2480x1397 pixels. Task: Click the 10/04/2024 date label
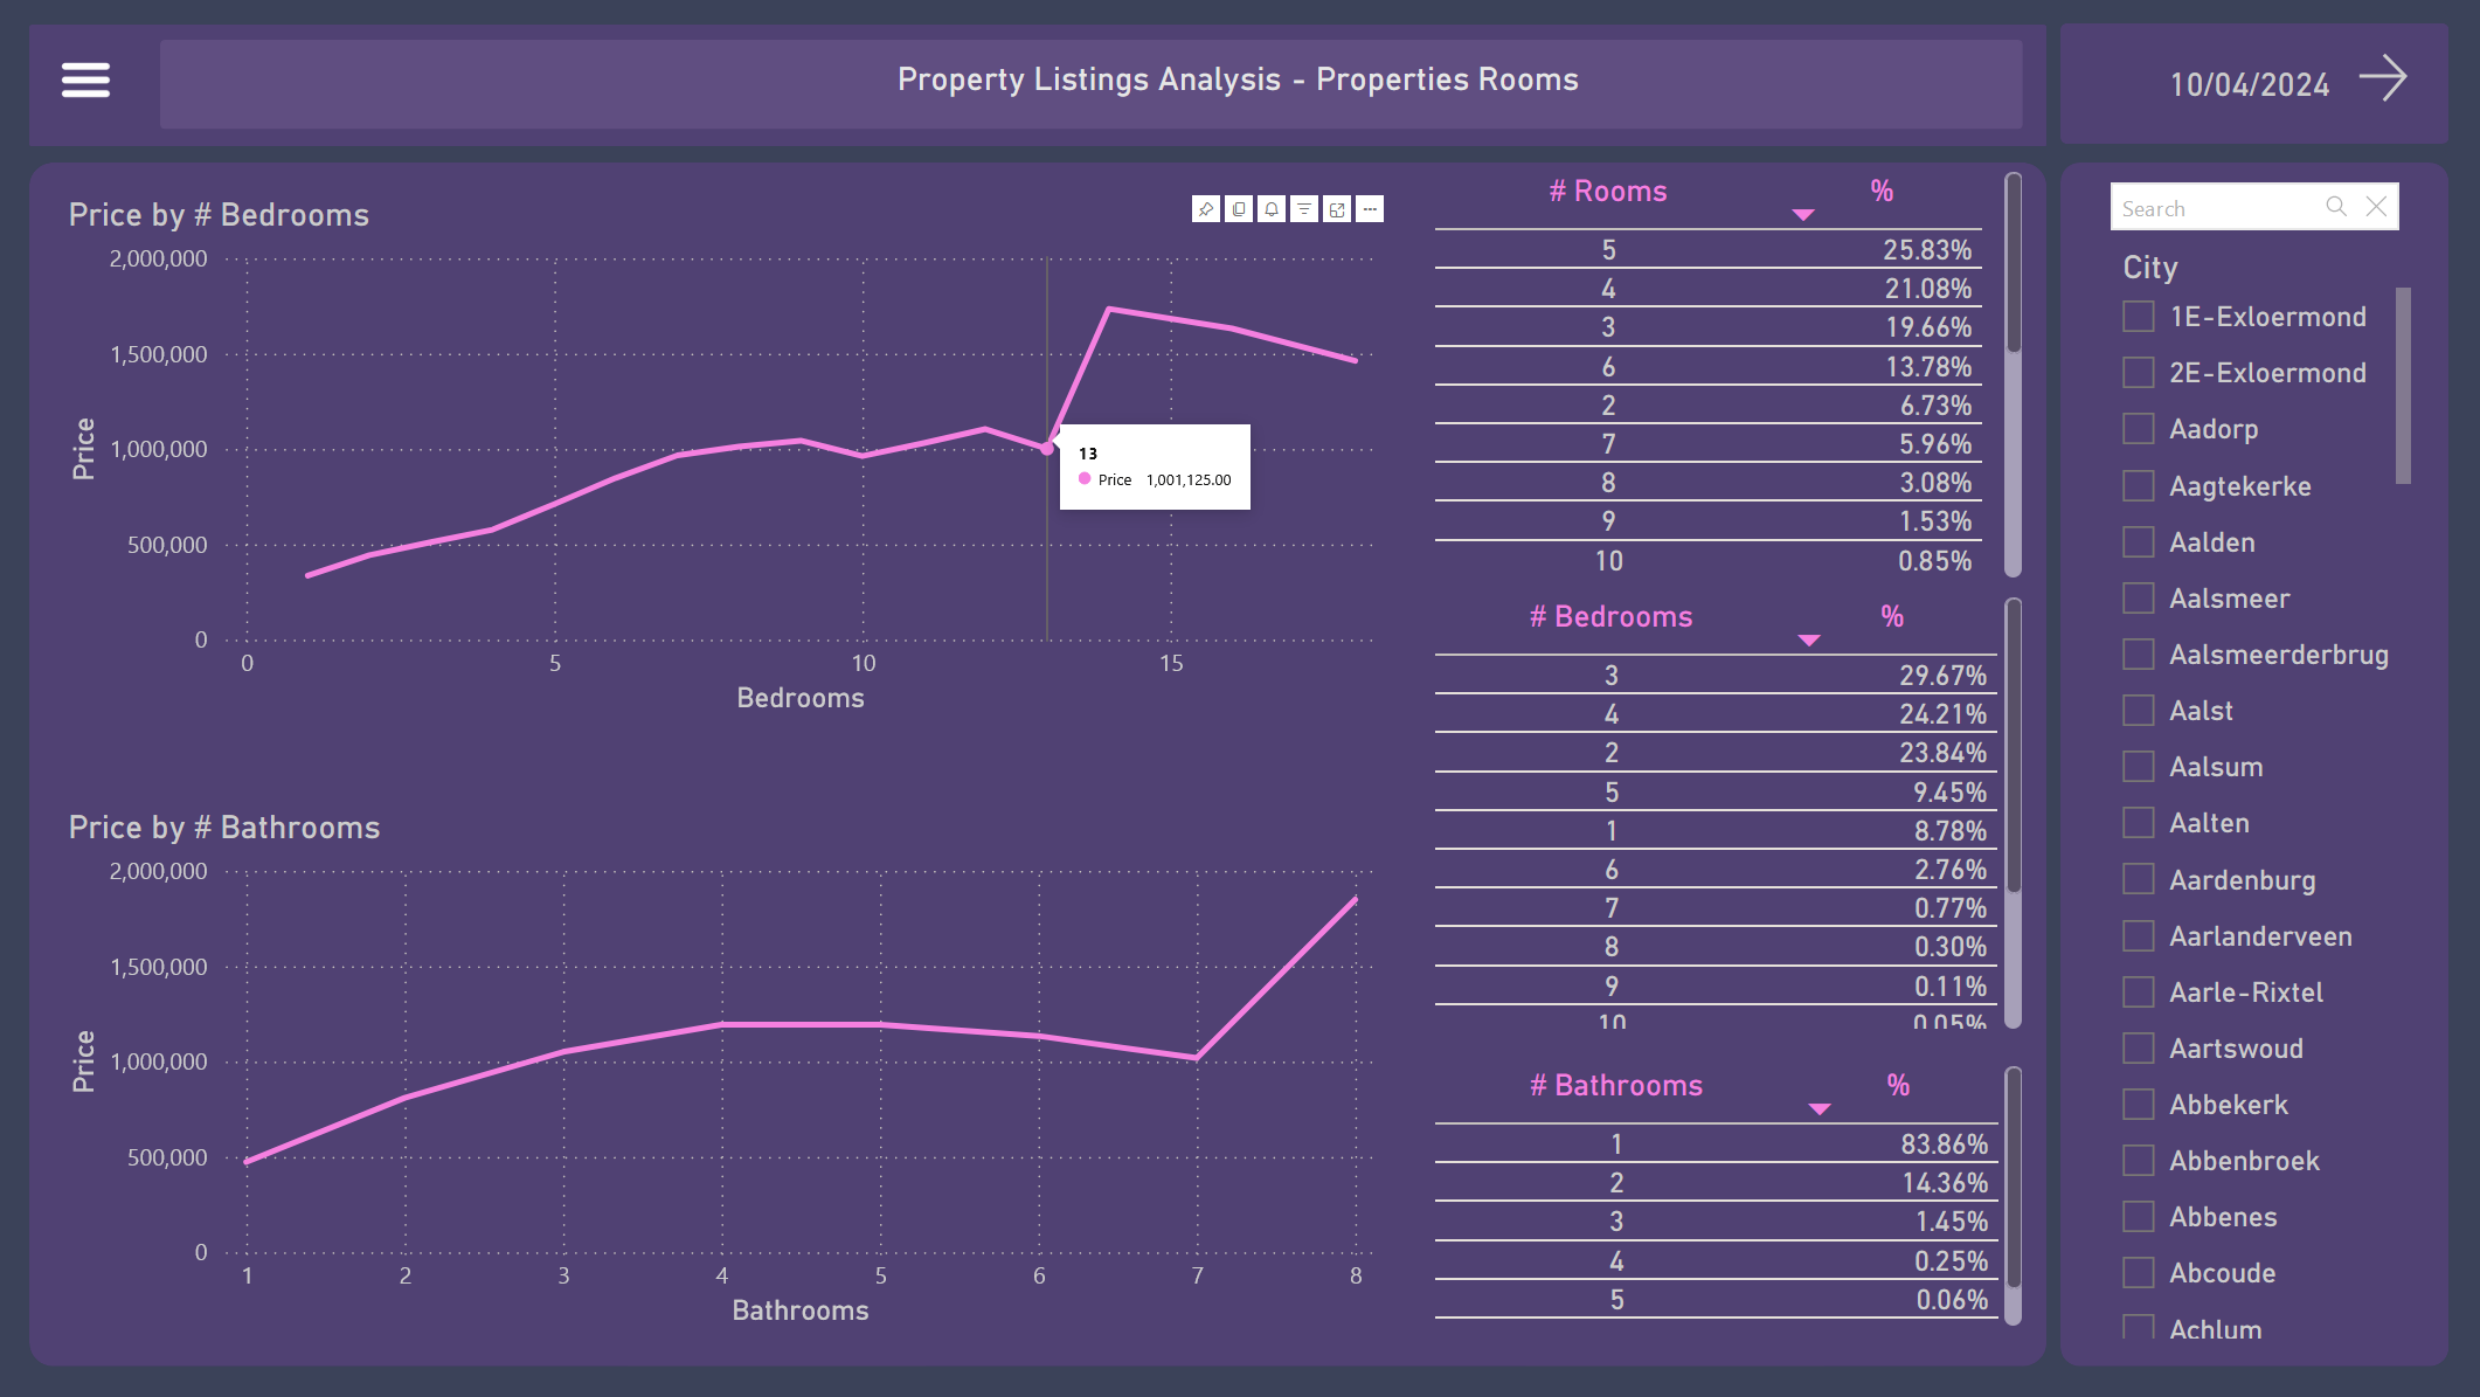tap(2249, 85)
